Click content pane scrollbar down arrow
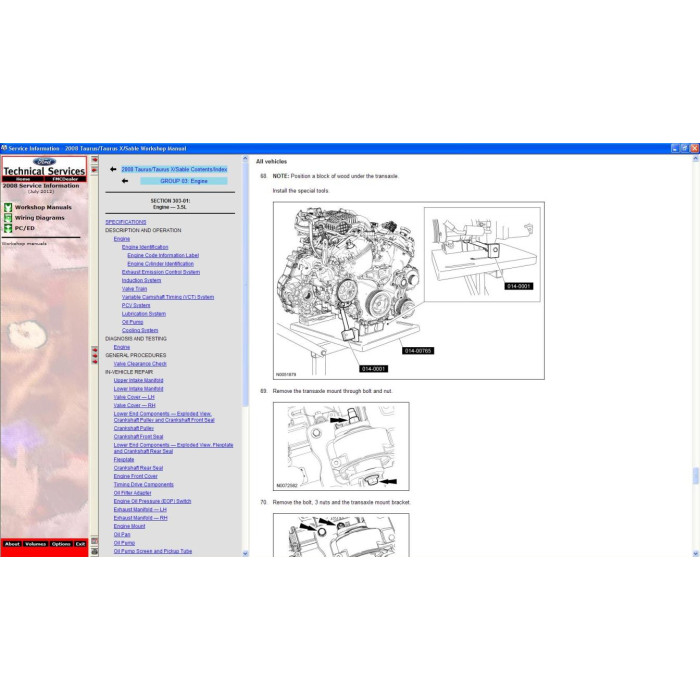Viewport: 700px width, 700px height. coord(696,554)
